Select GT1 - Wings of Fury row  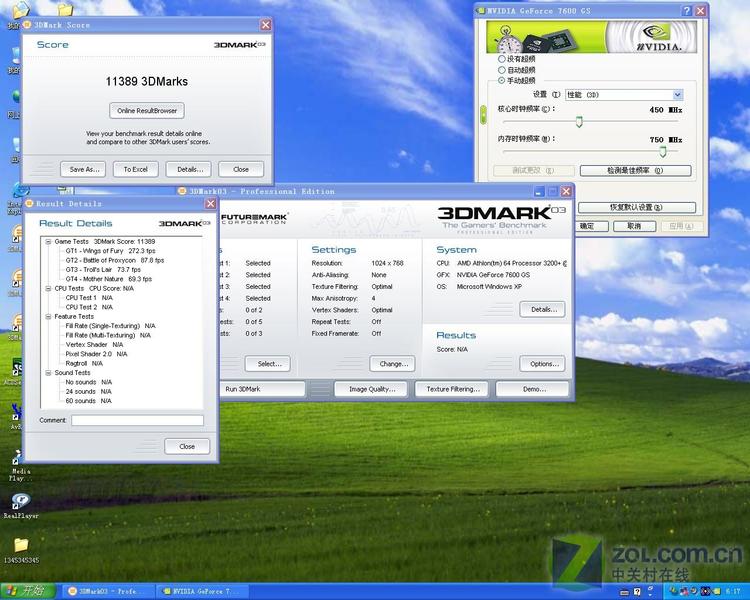click(x=110, y=251)
